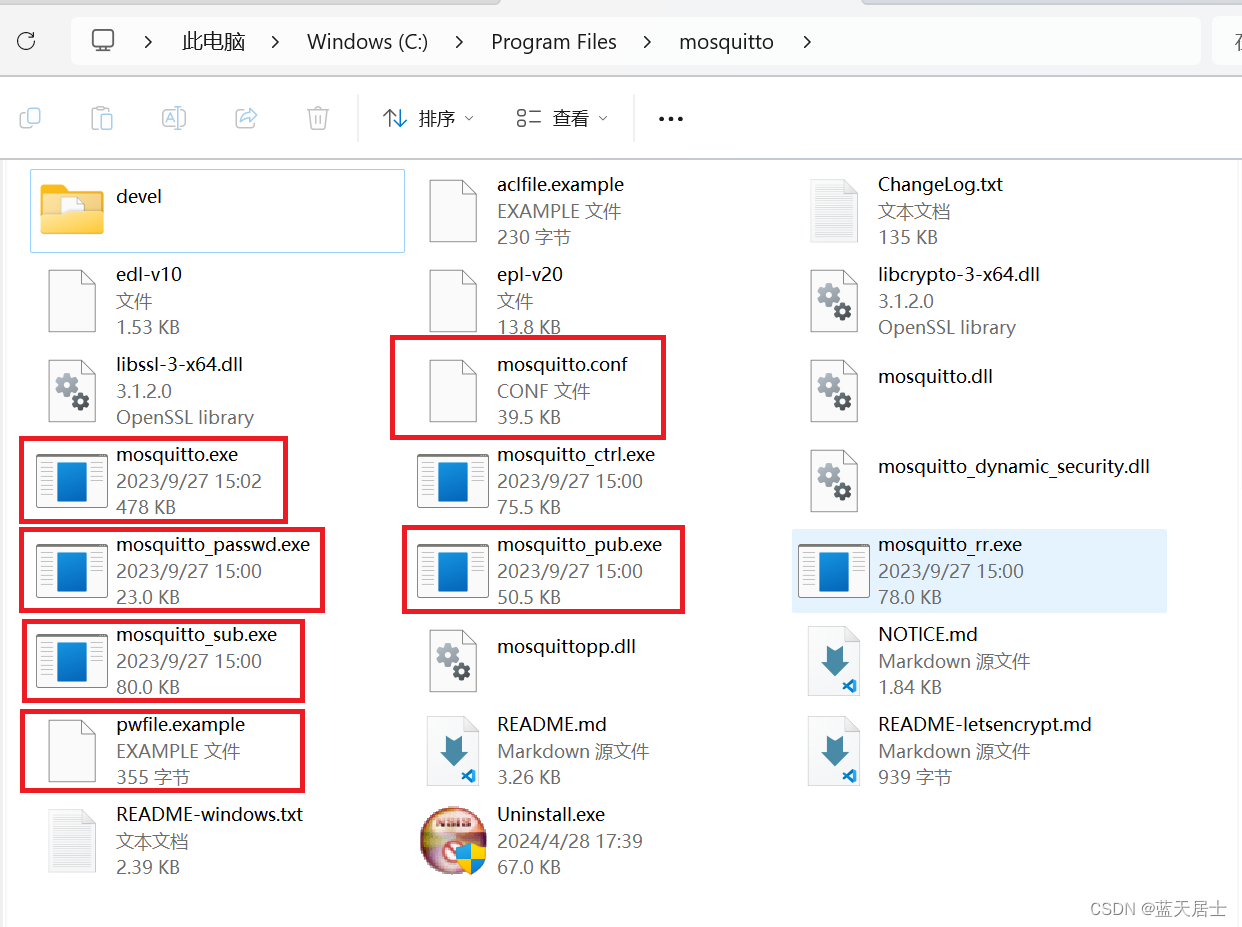Select the edl-v10 file name
This screenshot has width=1242, height=927.
[x=149, y=274]
